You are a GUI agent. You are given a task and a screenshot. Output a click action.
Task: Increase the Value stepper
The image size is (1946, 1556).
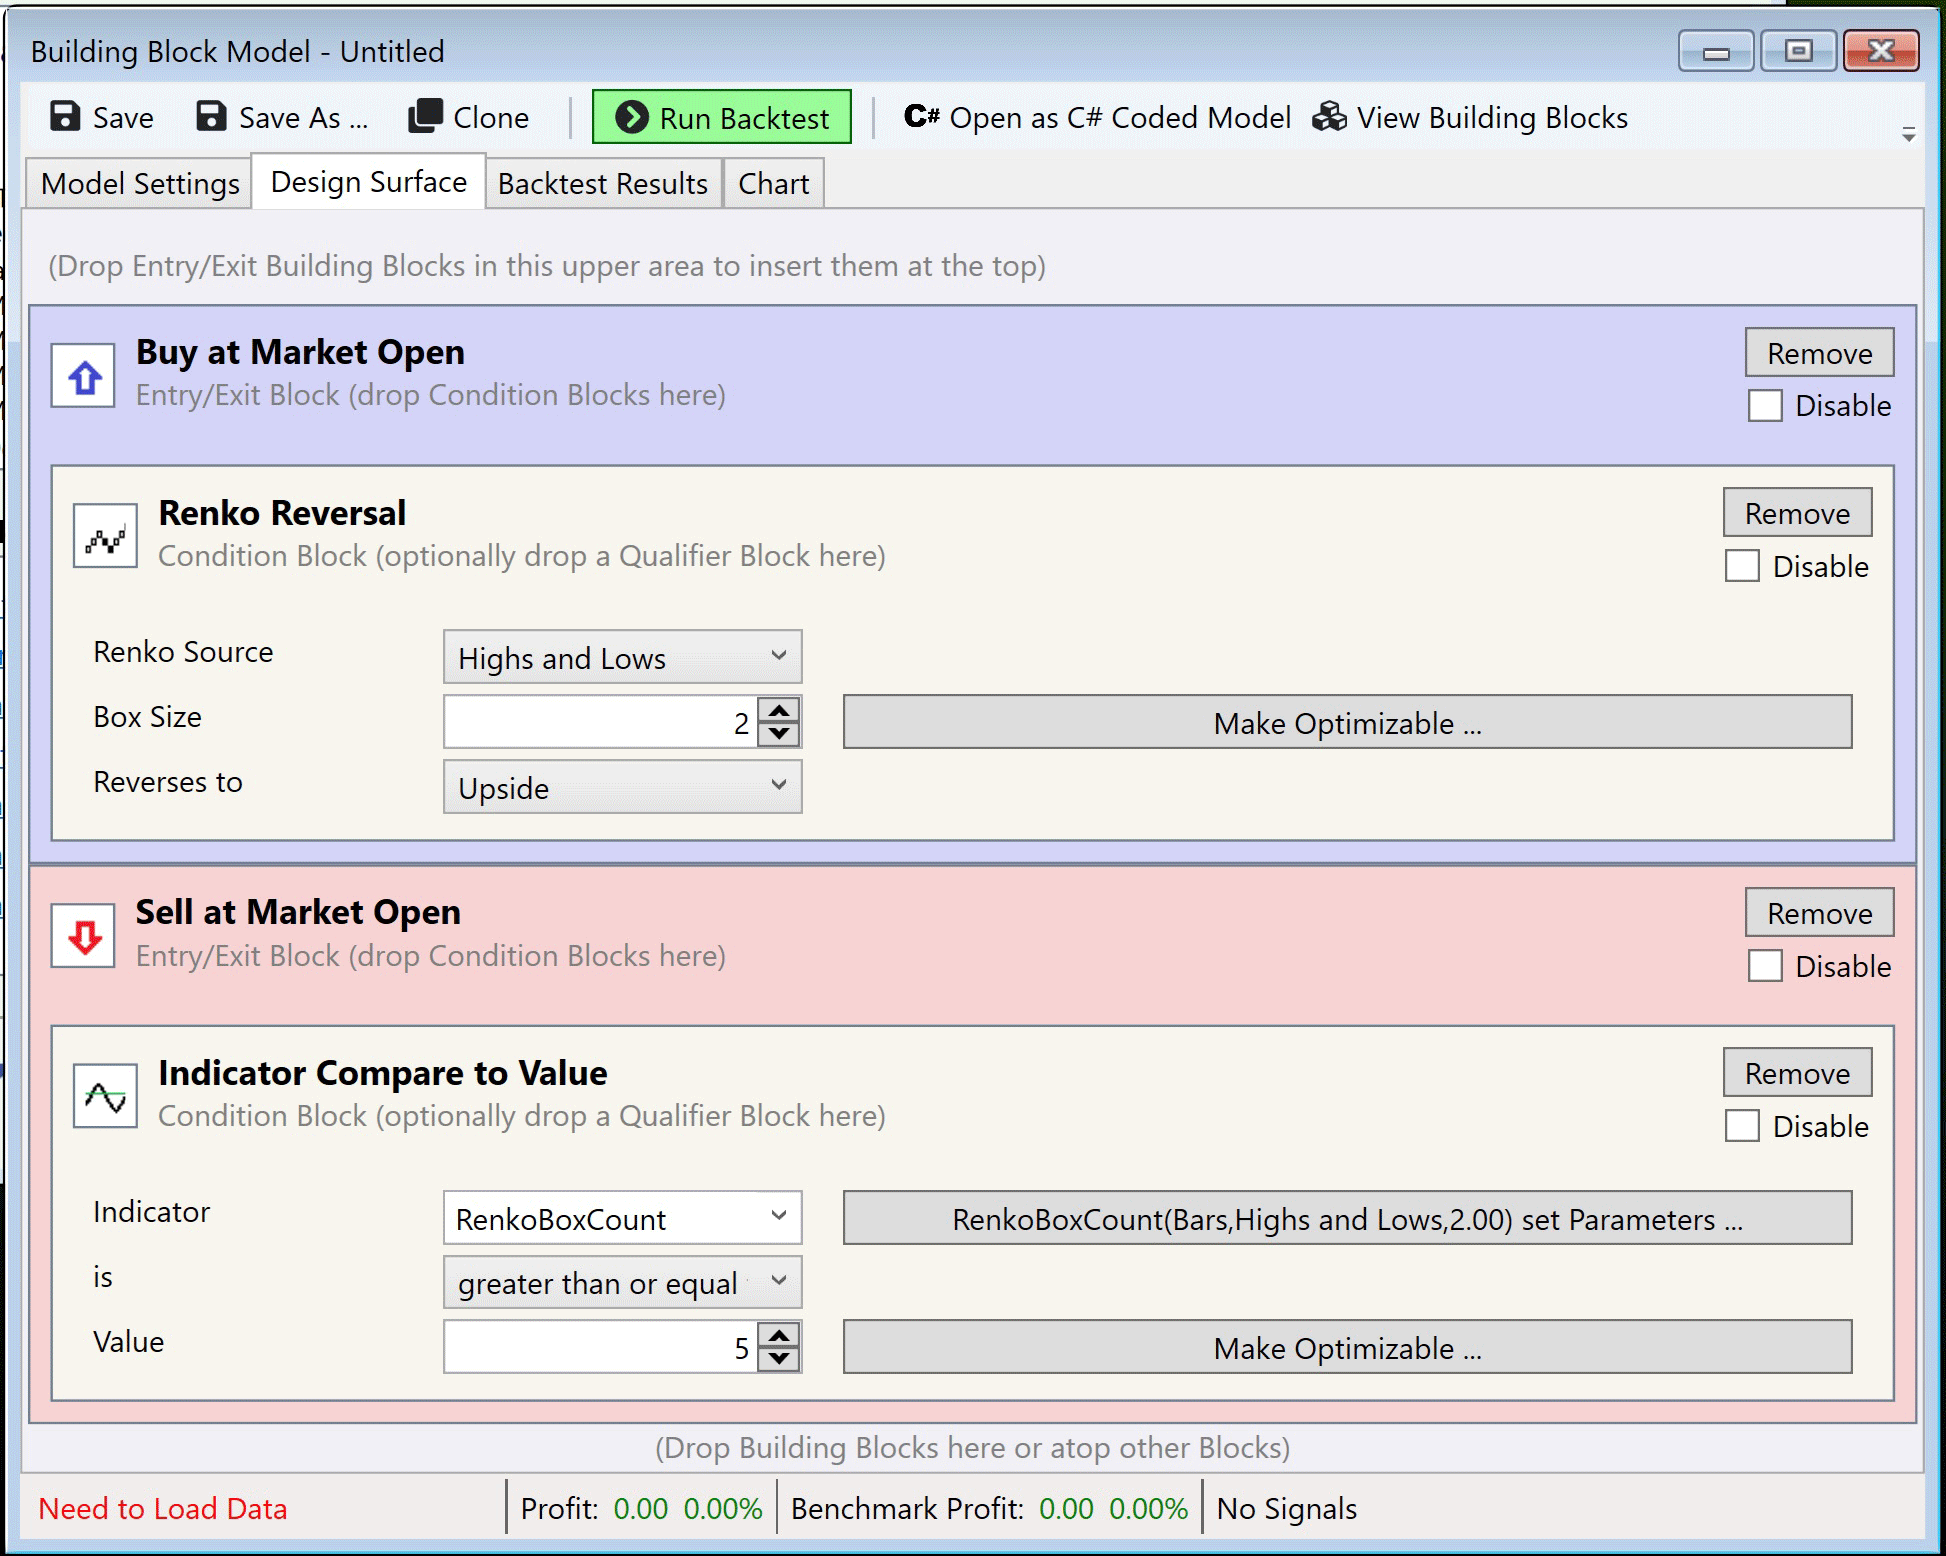(779, 1335)
